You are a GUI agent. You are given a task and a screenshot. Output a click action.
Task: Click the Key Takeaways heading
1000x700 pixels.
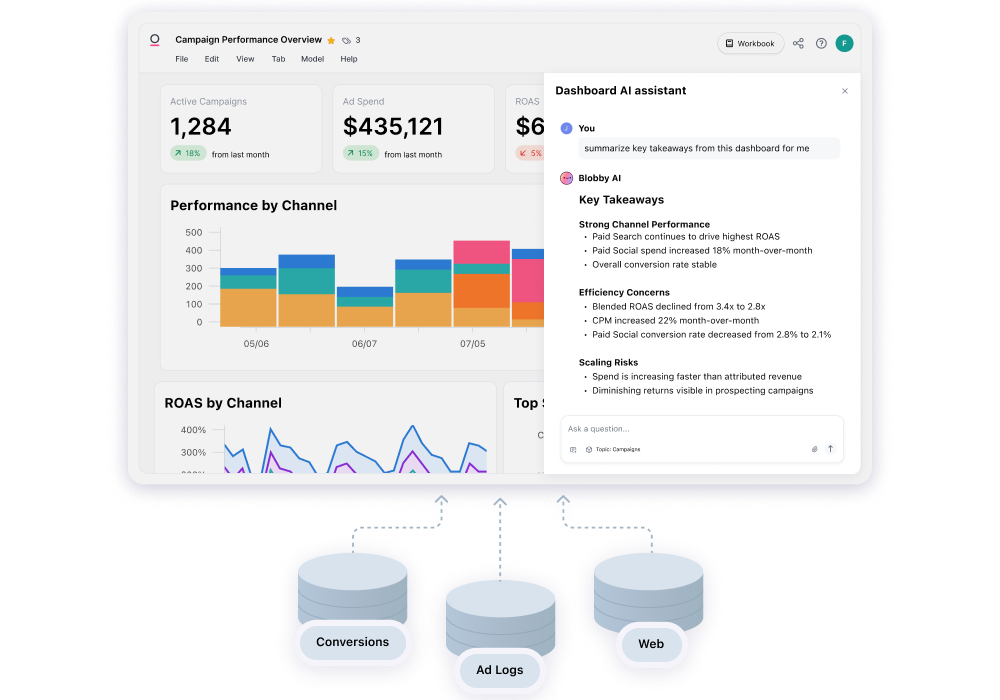pos(621,200)
